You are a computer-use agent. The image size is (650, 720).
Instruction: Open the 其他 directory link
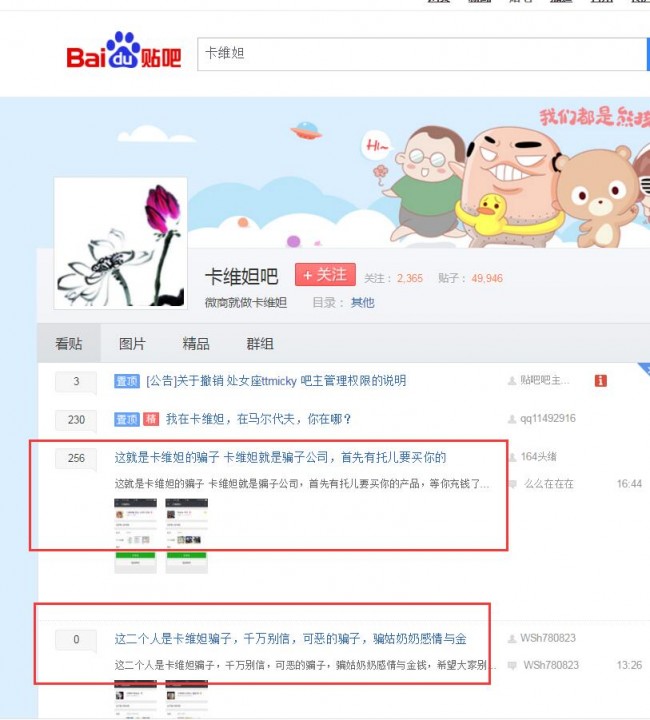[x=362, y=303]
